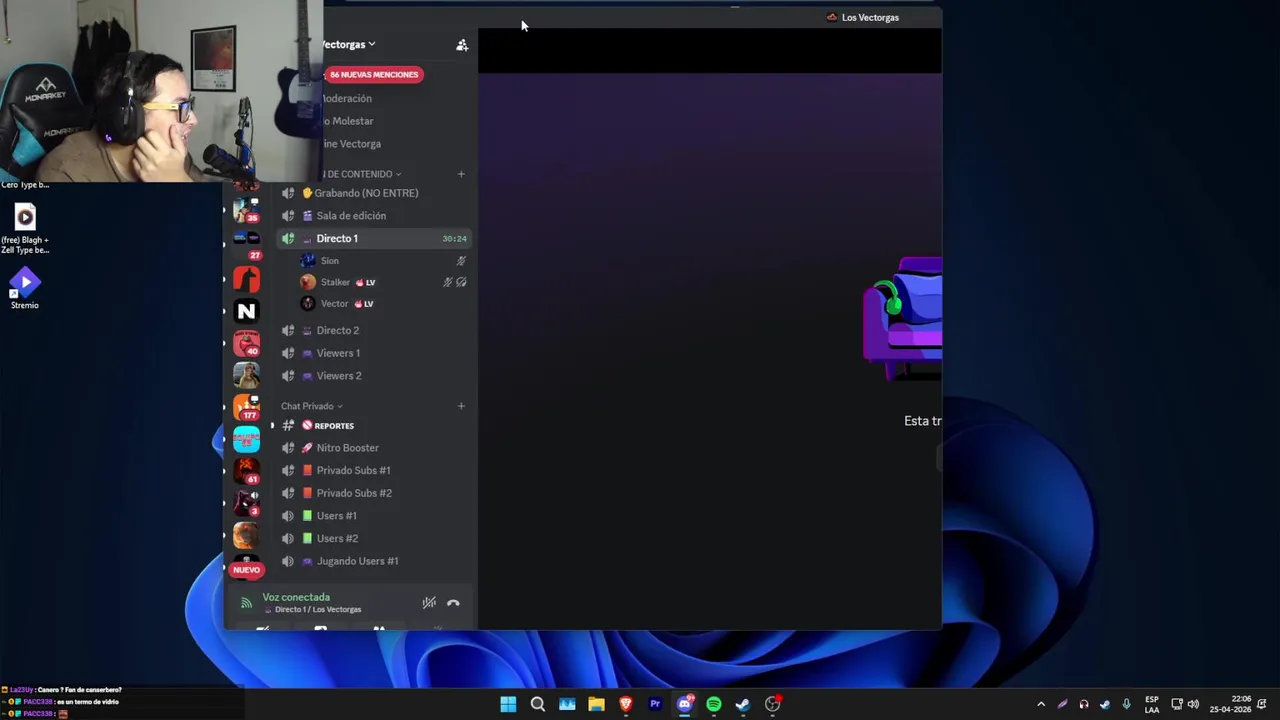Show hidden system tray icons
1280x720 pixels.
(1041, 704)
